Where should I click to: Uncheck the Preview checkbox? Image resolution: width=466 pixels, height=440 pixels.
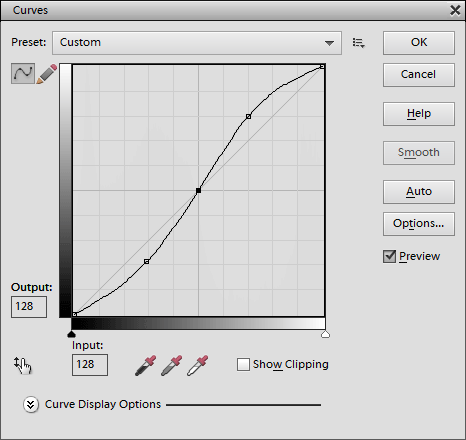click(x=389, y=256)
